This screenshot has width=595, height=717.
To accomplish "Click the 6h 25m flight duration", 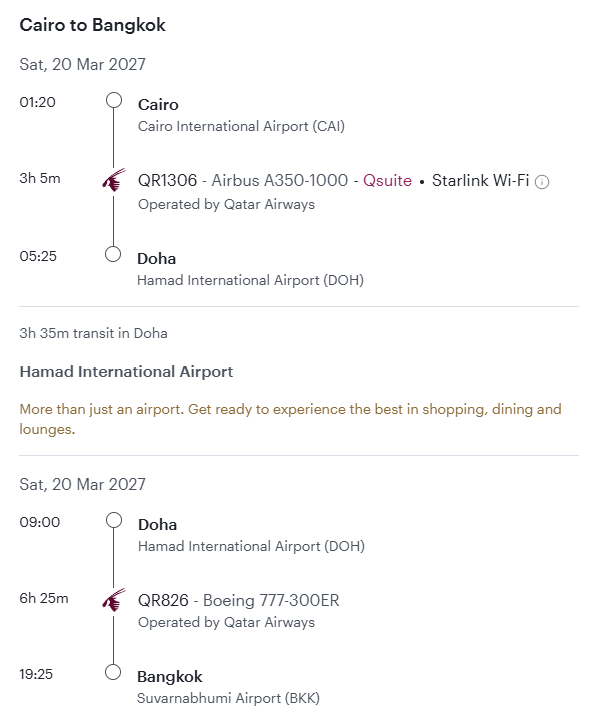I will tap(44, 598).
